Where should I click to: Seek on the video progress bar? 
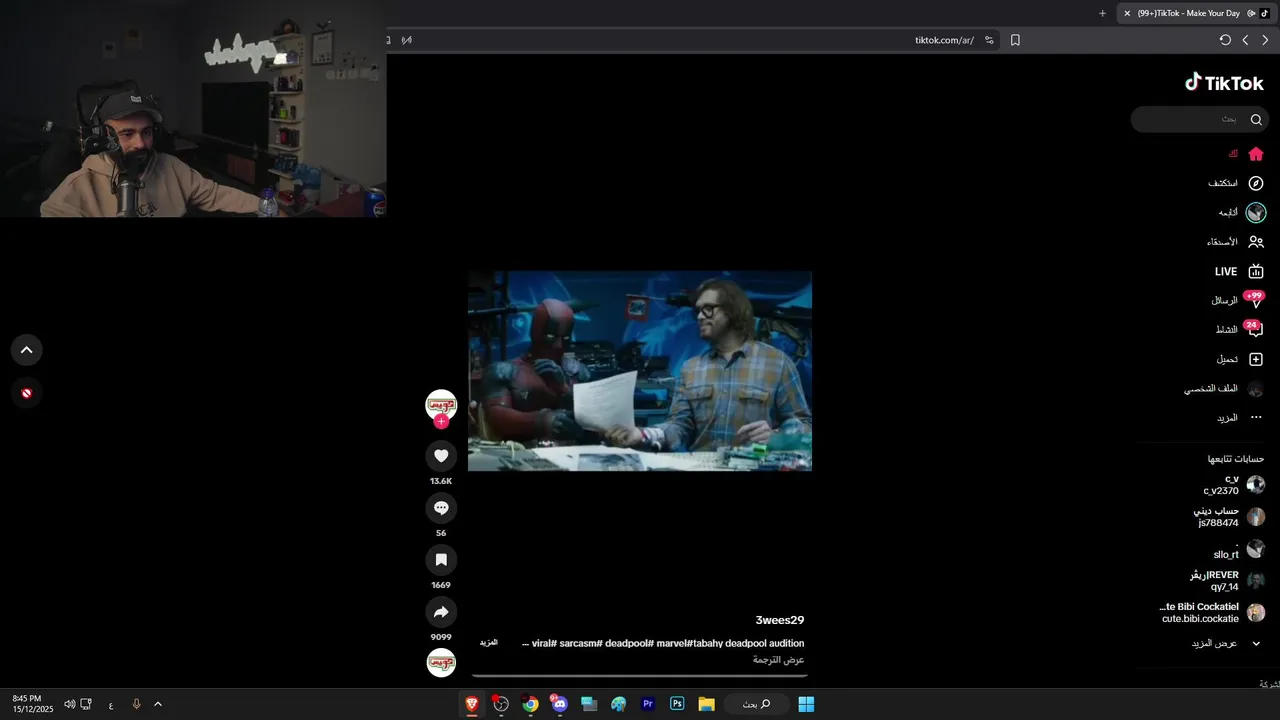(x=640, y=676)
